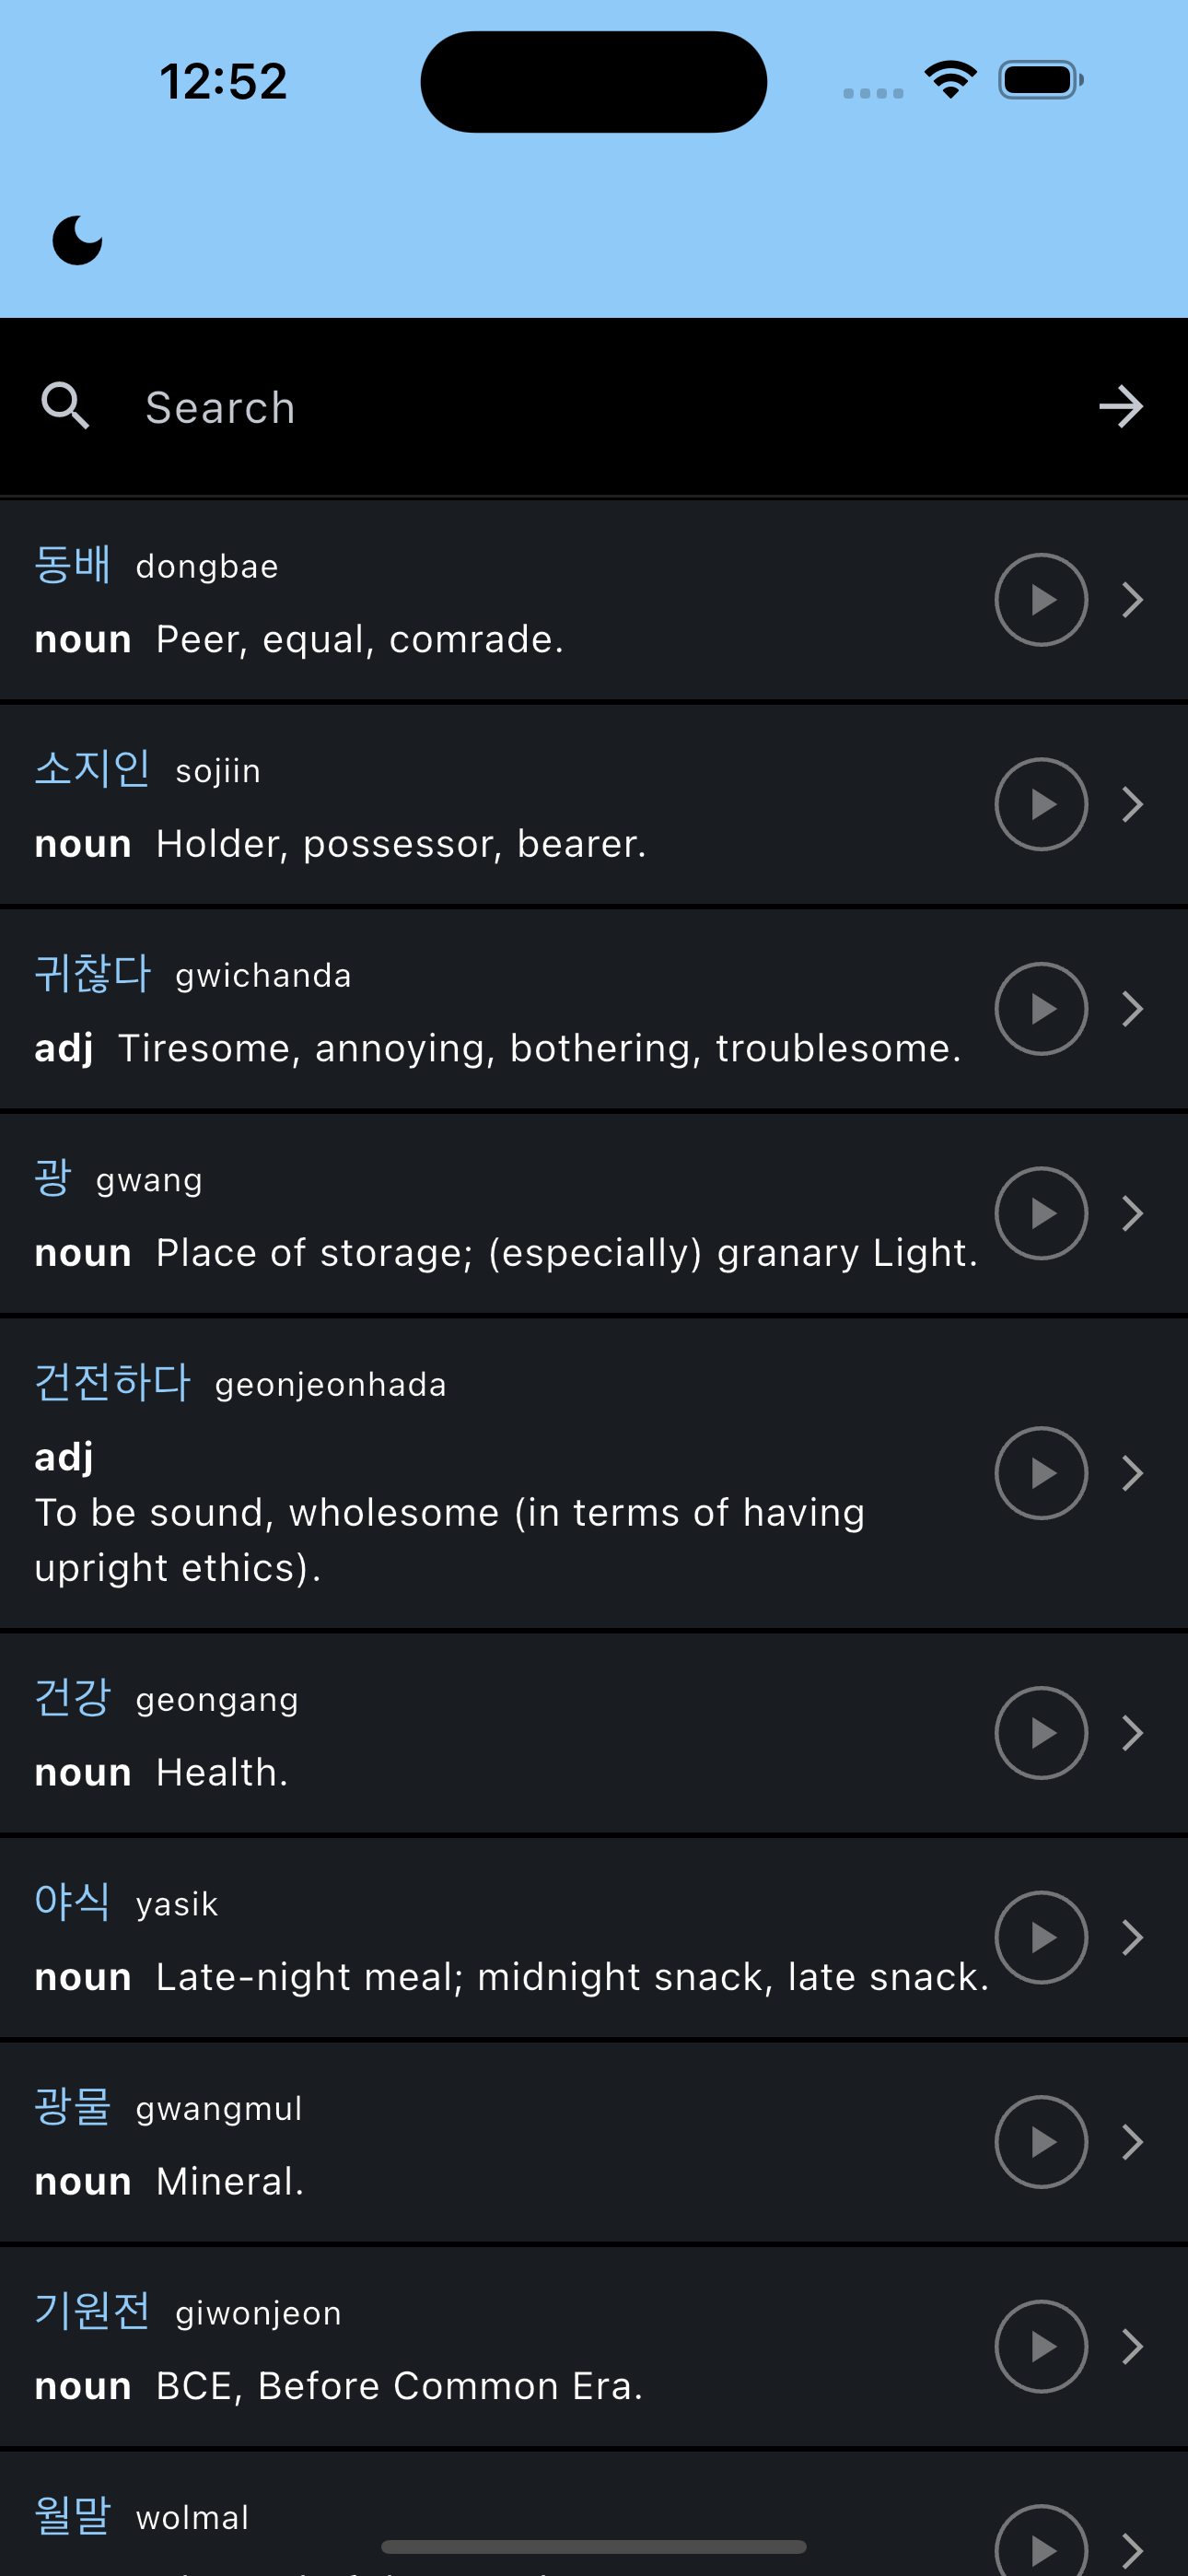Play audio for 광물 gwangmul

(x=1041, y=2142)
